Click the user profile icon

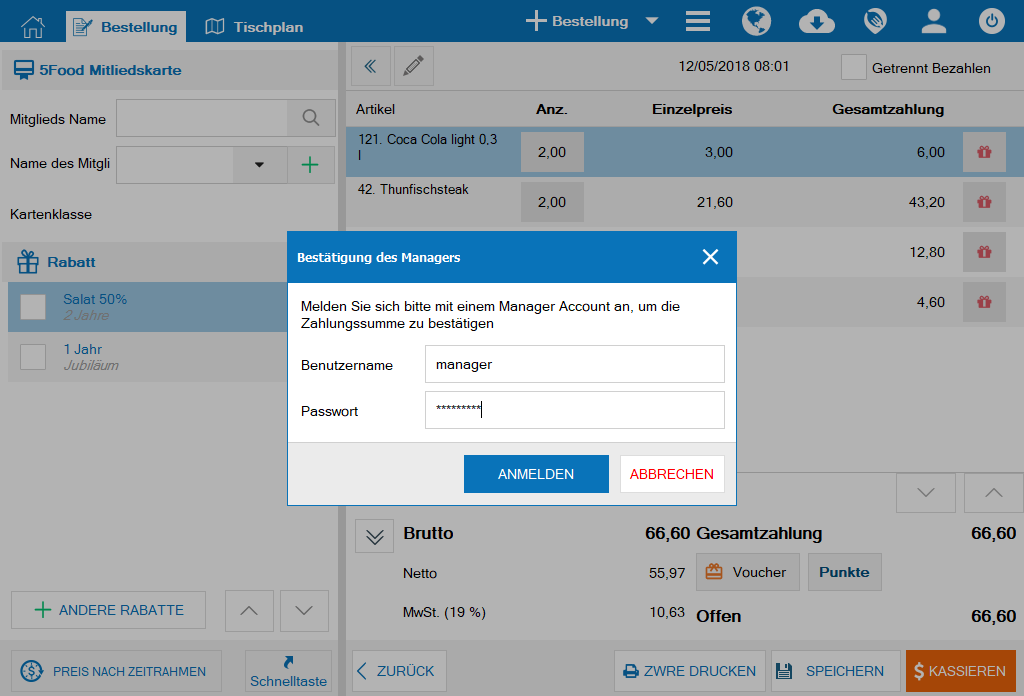point(934,22)
